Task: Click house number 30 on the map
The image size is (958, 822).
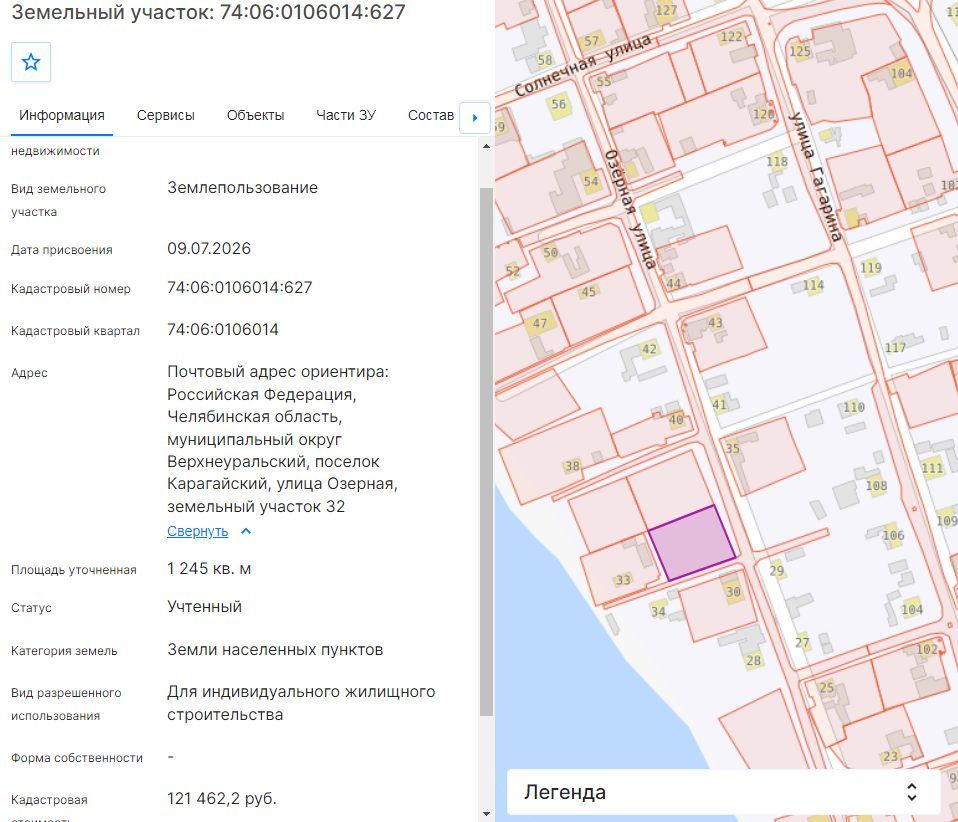Action: coord(733,592)
